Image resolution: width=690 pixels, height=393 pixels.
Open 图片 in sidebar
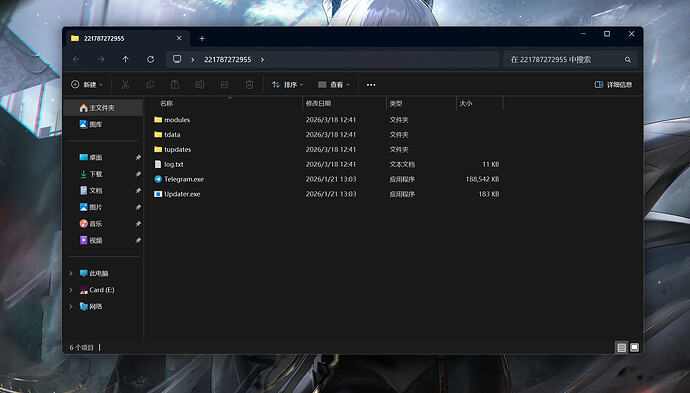(96, 207)
